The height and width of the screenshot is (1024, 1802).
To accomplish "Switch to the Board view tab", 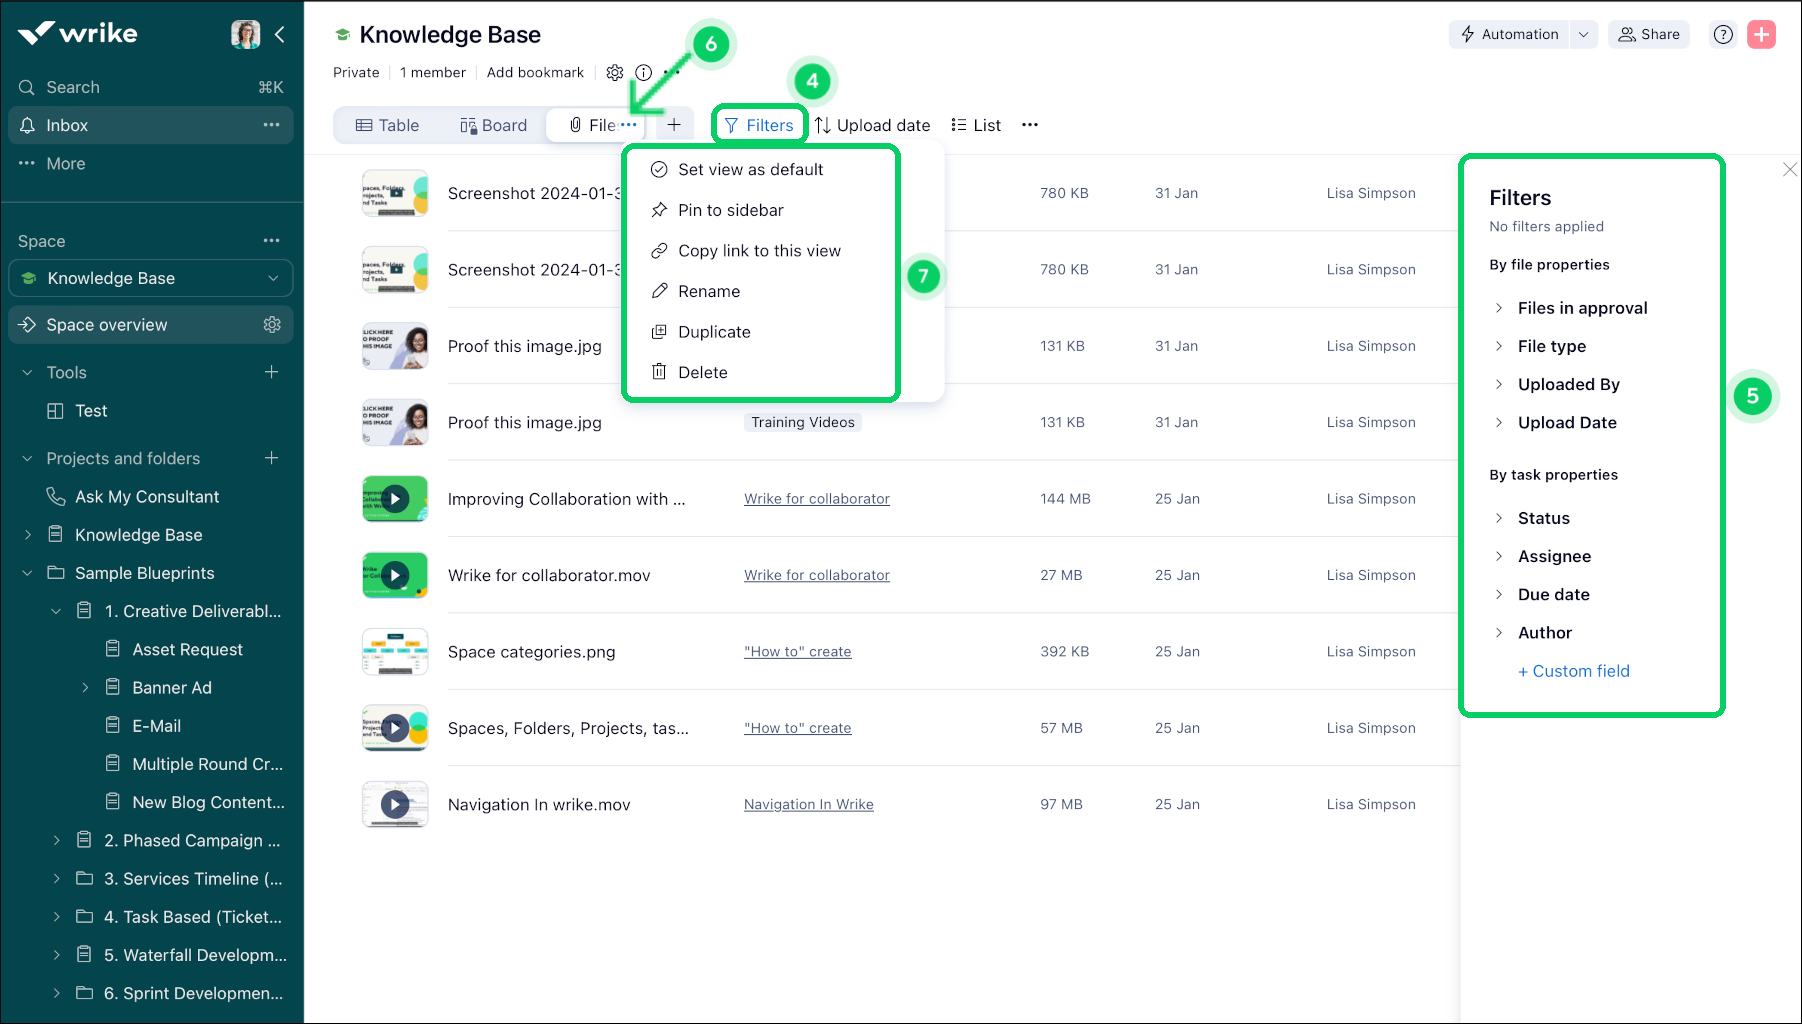I will pos(492,124).
